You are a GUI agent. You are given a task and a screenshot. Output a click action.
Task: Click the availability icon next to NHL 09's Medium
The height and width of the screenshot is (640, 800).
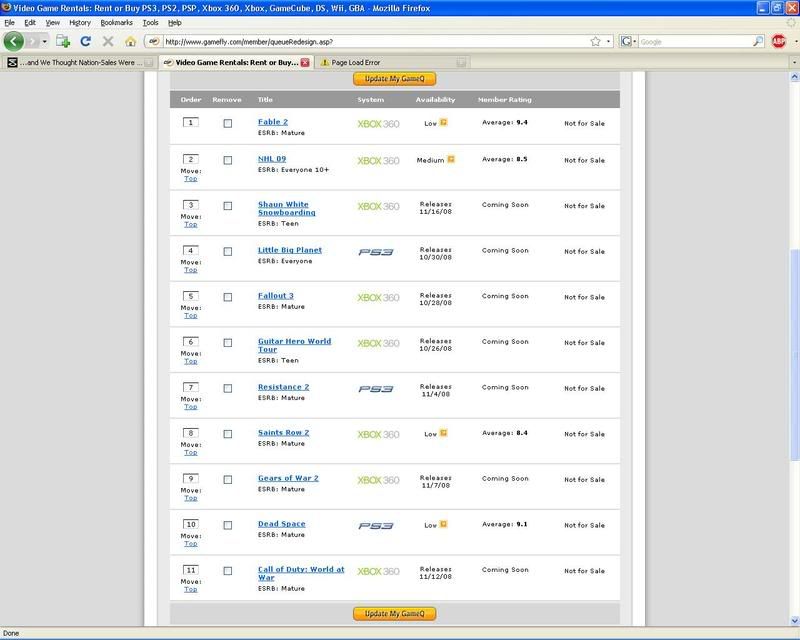pyautogui.click(x=451, y=159)
